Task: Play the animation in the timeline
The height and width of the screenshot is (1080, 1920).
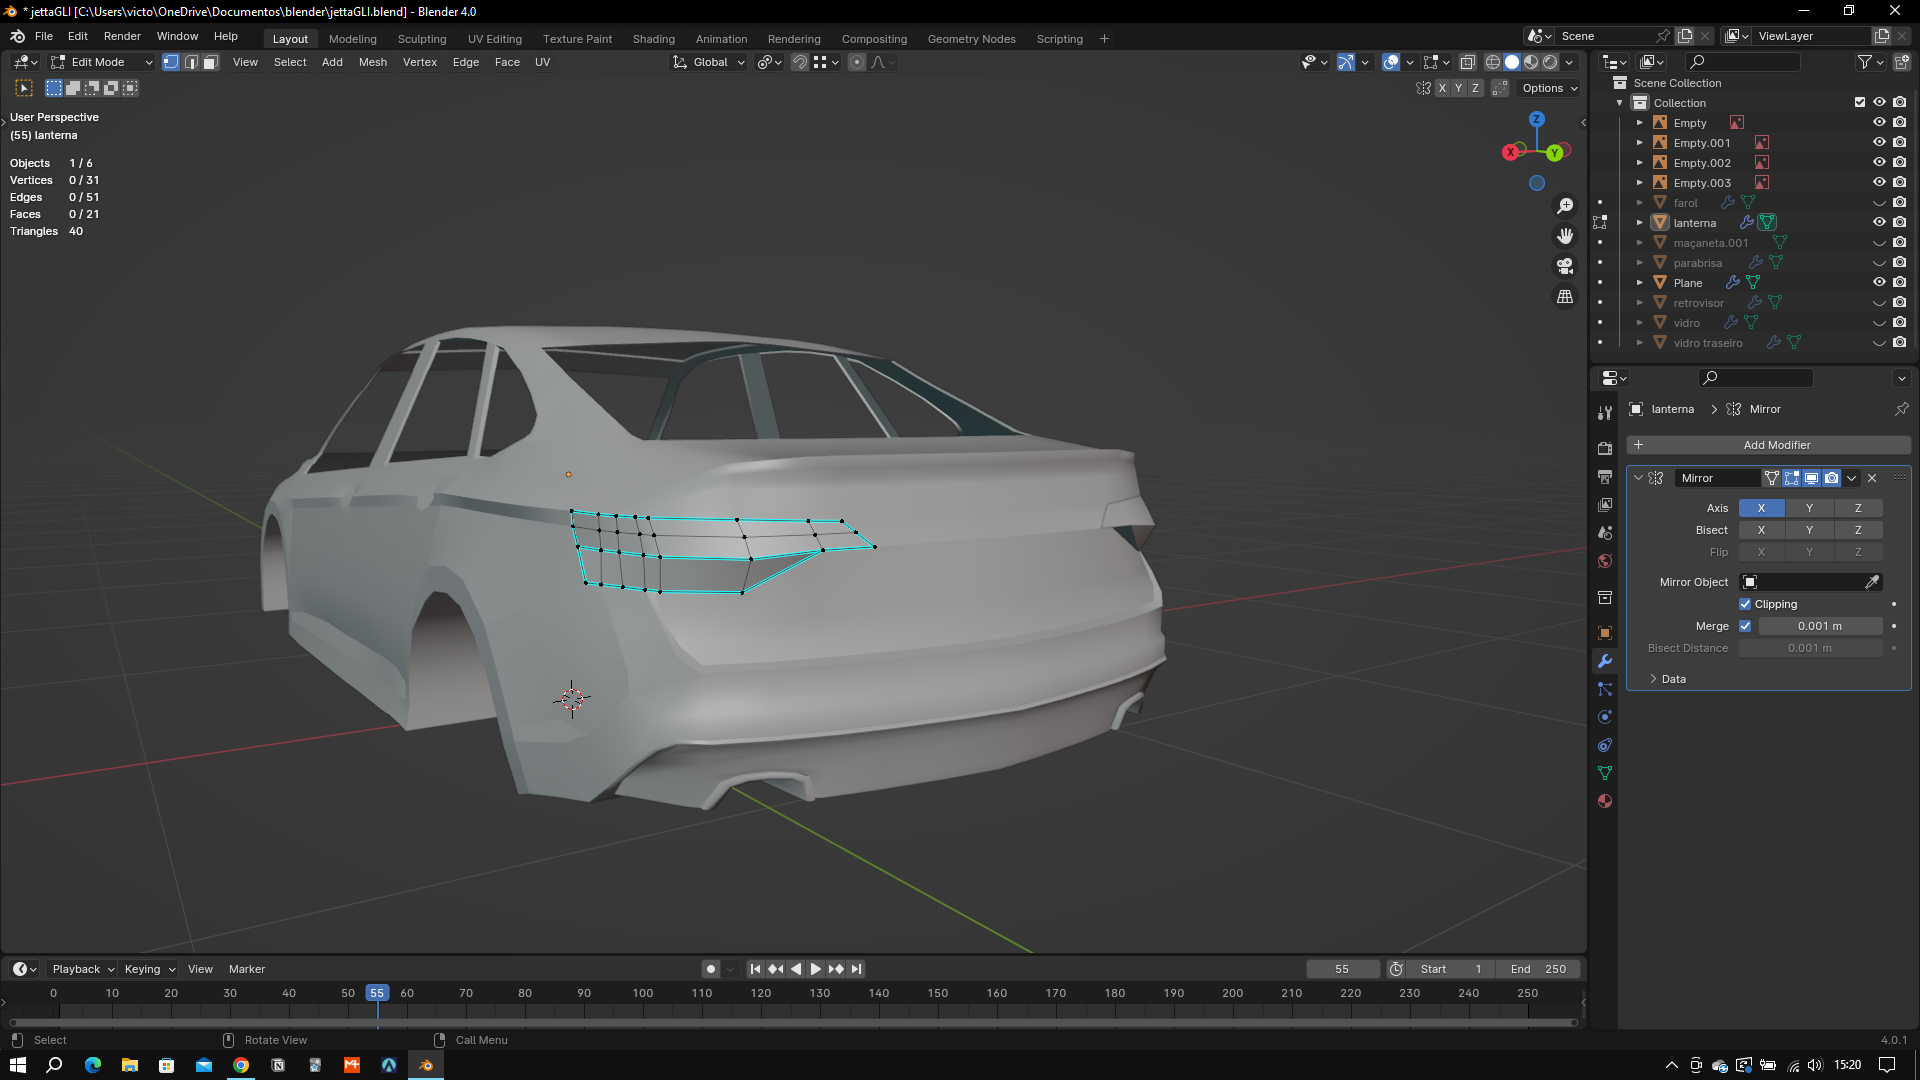Action: click(815, 969)
